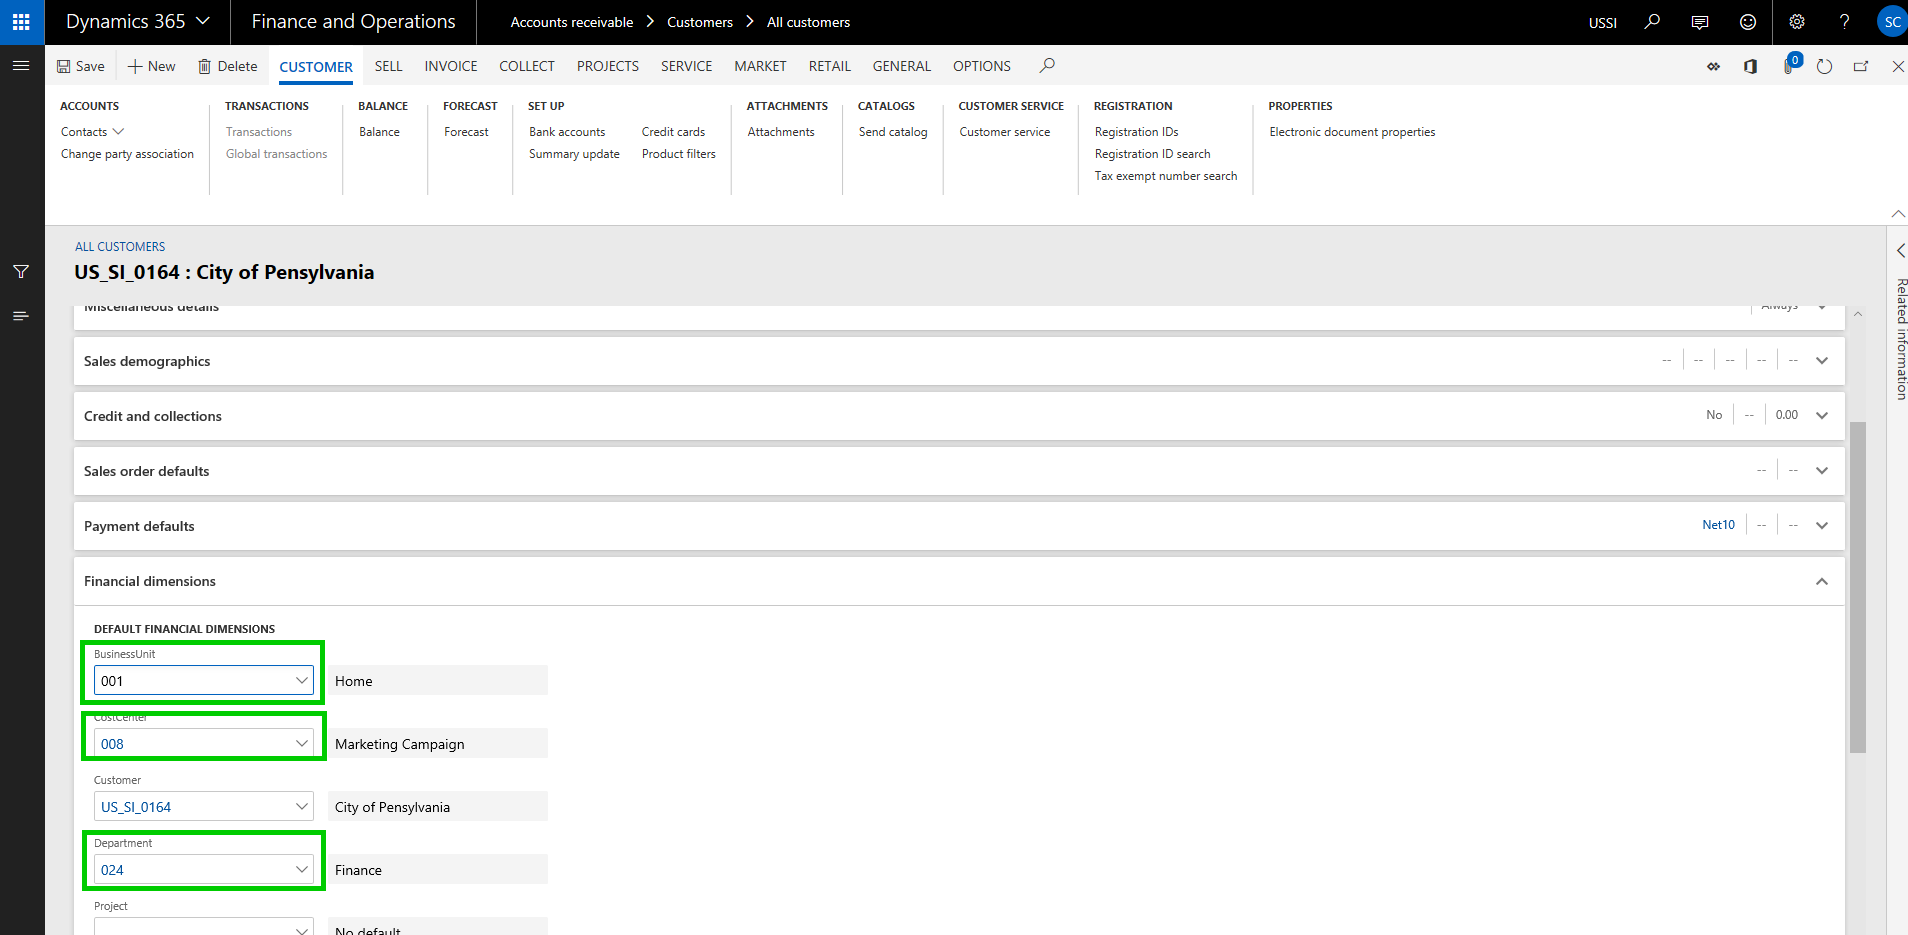The height and width of the screenshot is (935, 1908).
Task: Open the COLLECT ribbon tab
Action: (x=526, y=66)
